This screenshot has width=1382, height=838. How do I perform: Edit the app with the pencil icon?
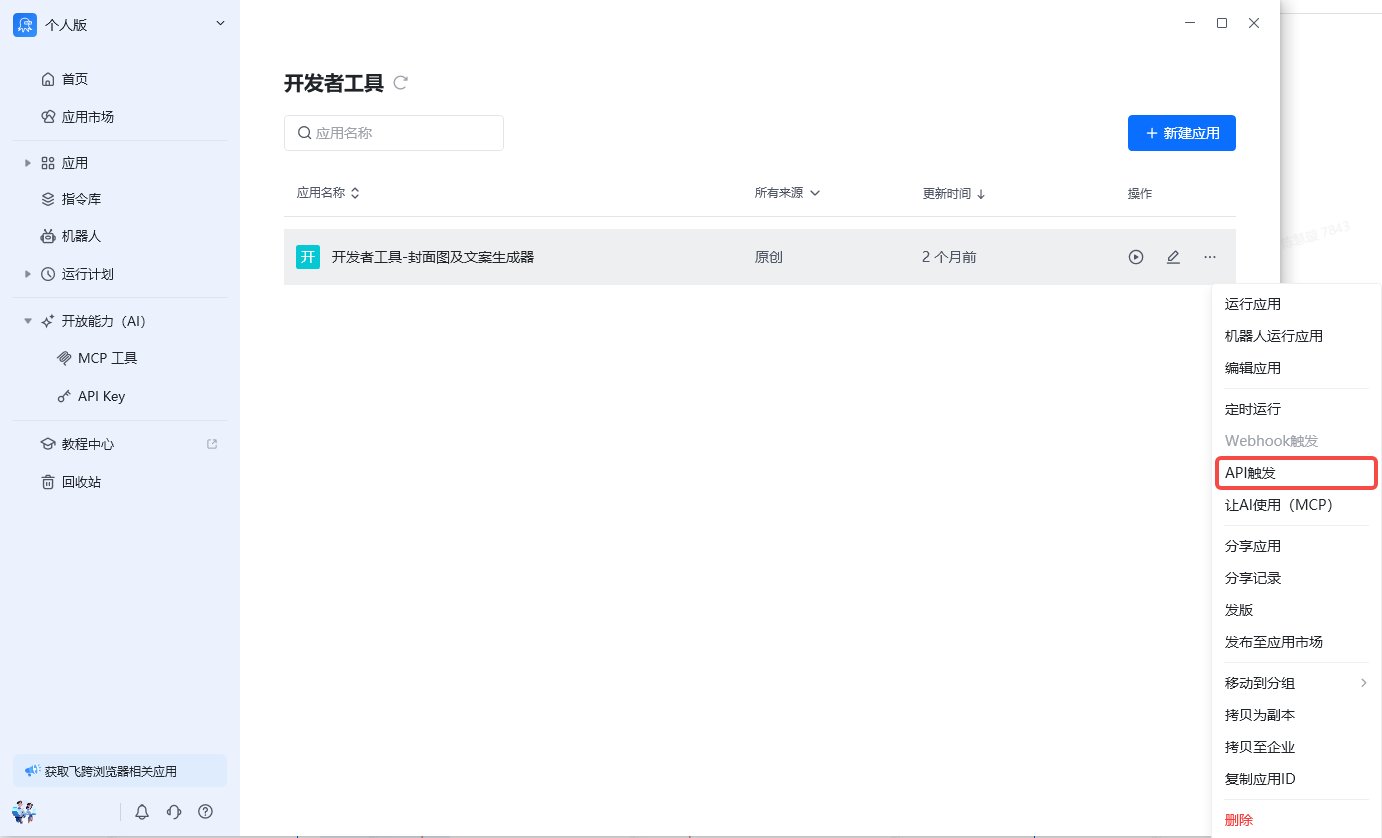tap(1173, 257)
